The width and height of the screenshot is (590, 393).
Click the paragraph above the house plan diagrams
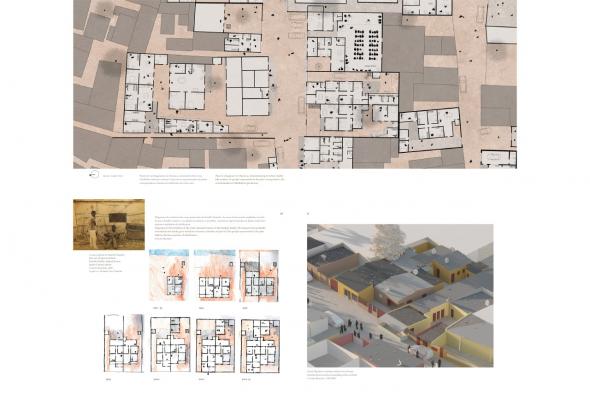[x=210, y=228]
